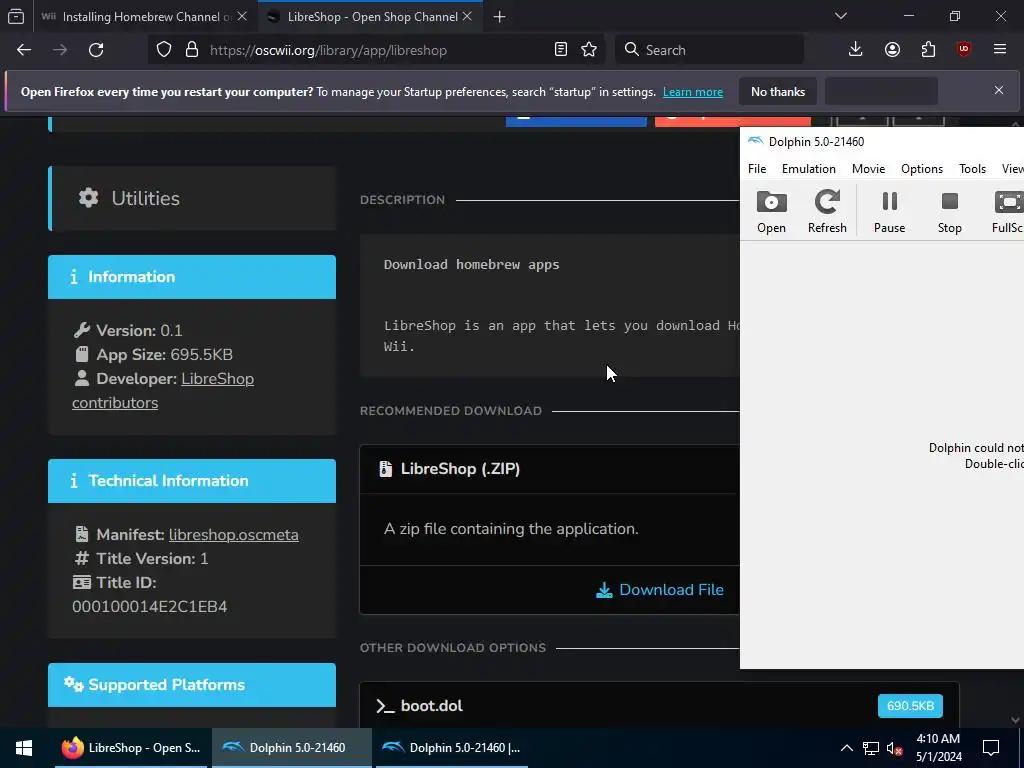Image resolution: width=1024 pixels, height=768 pixels.
Task: Click Title ID value 000100014E2C1EB4
Action: coord(150,607)
